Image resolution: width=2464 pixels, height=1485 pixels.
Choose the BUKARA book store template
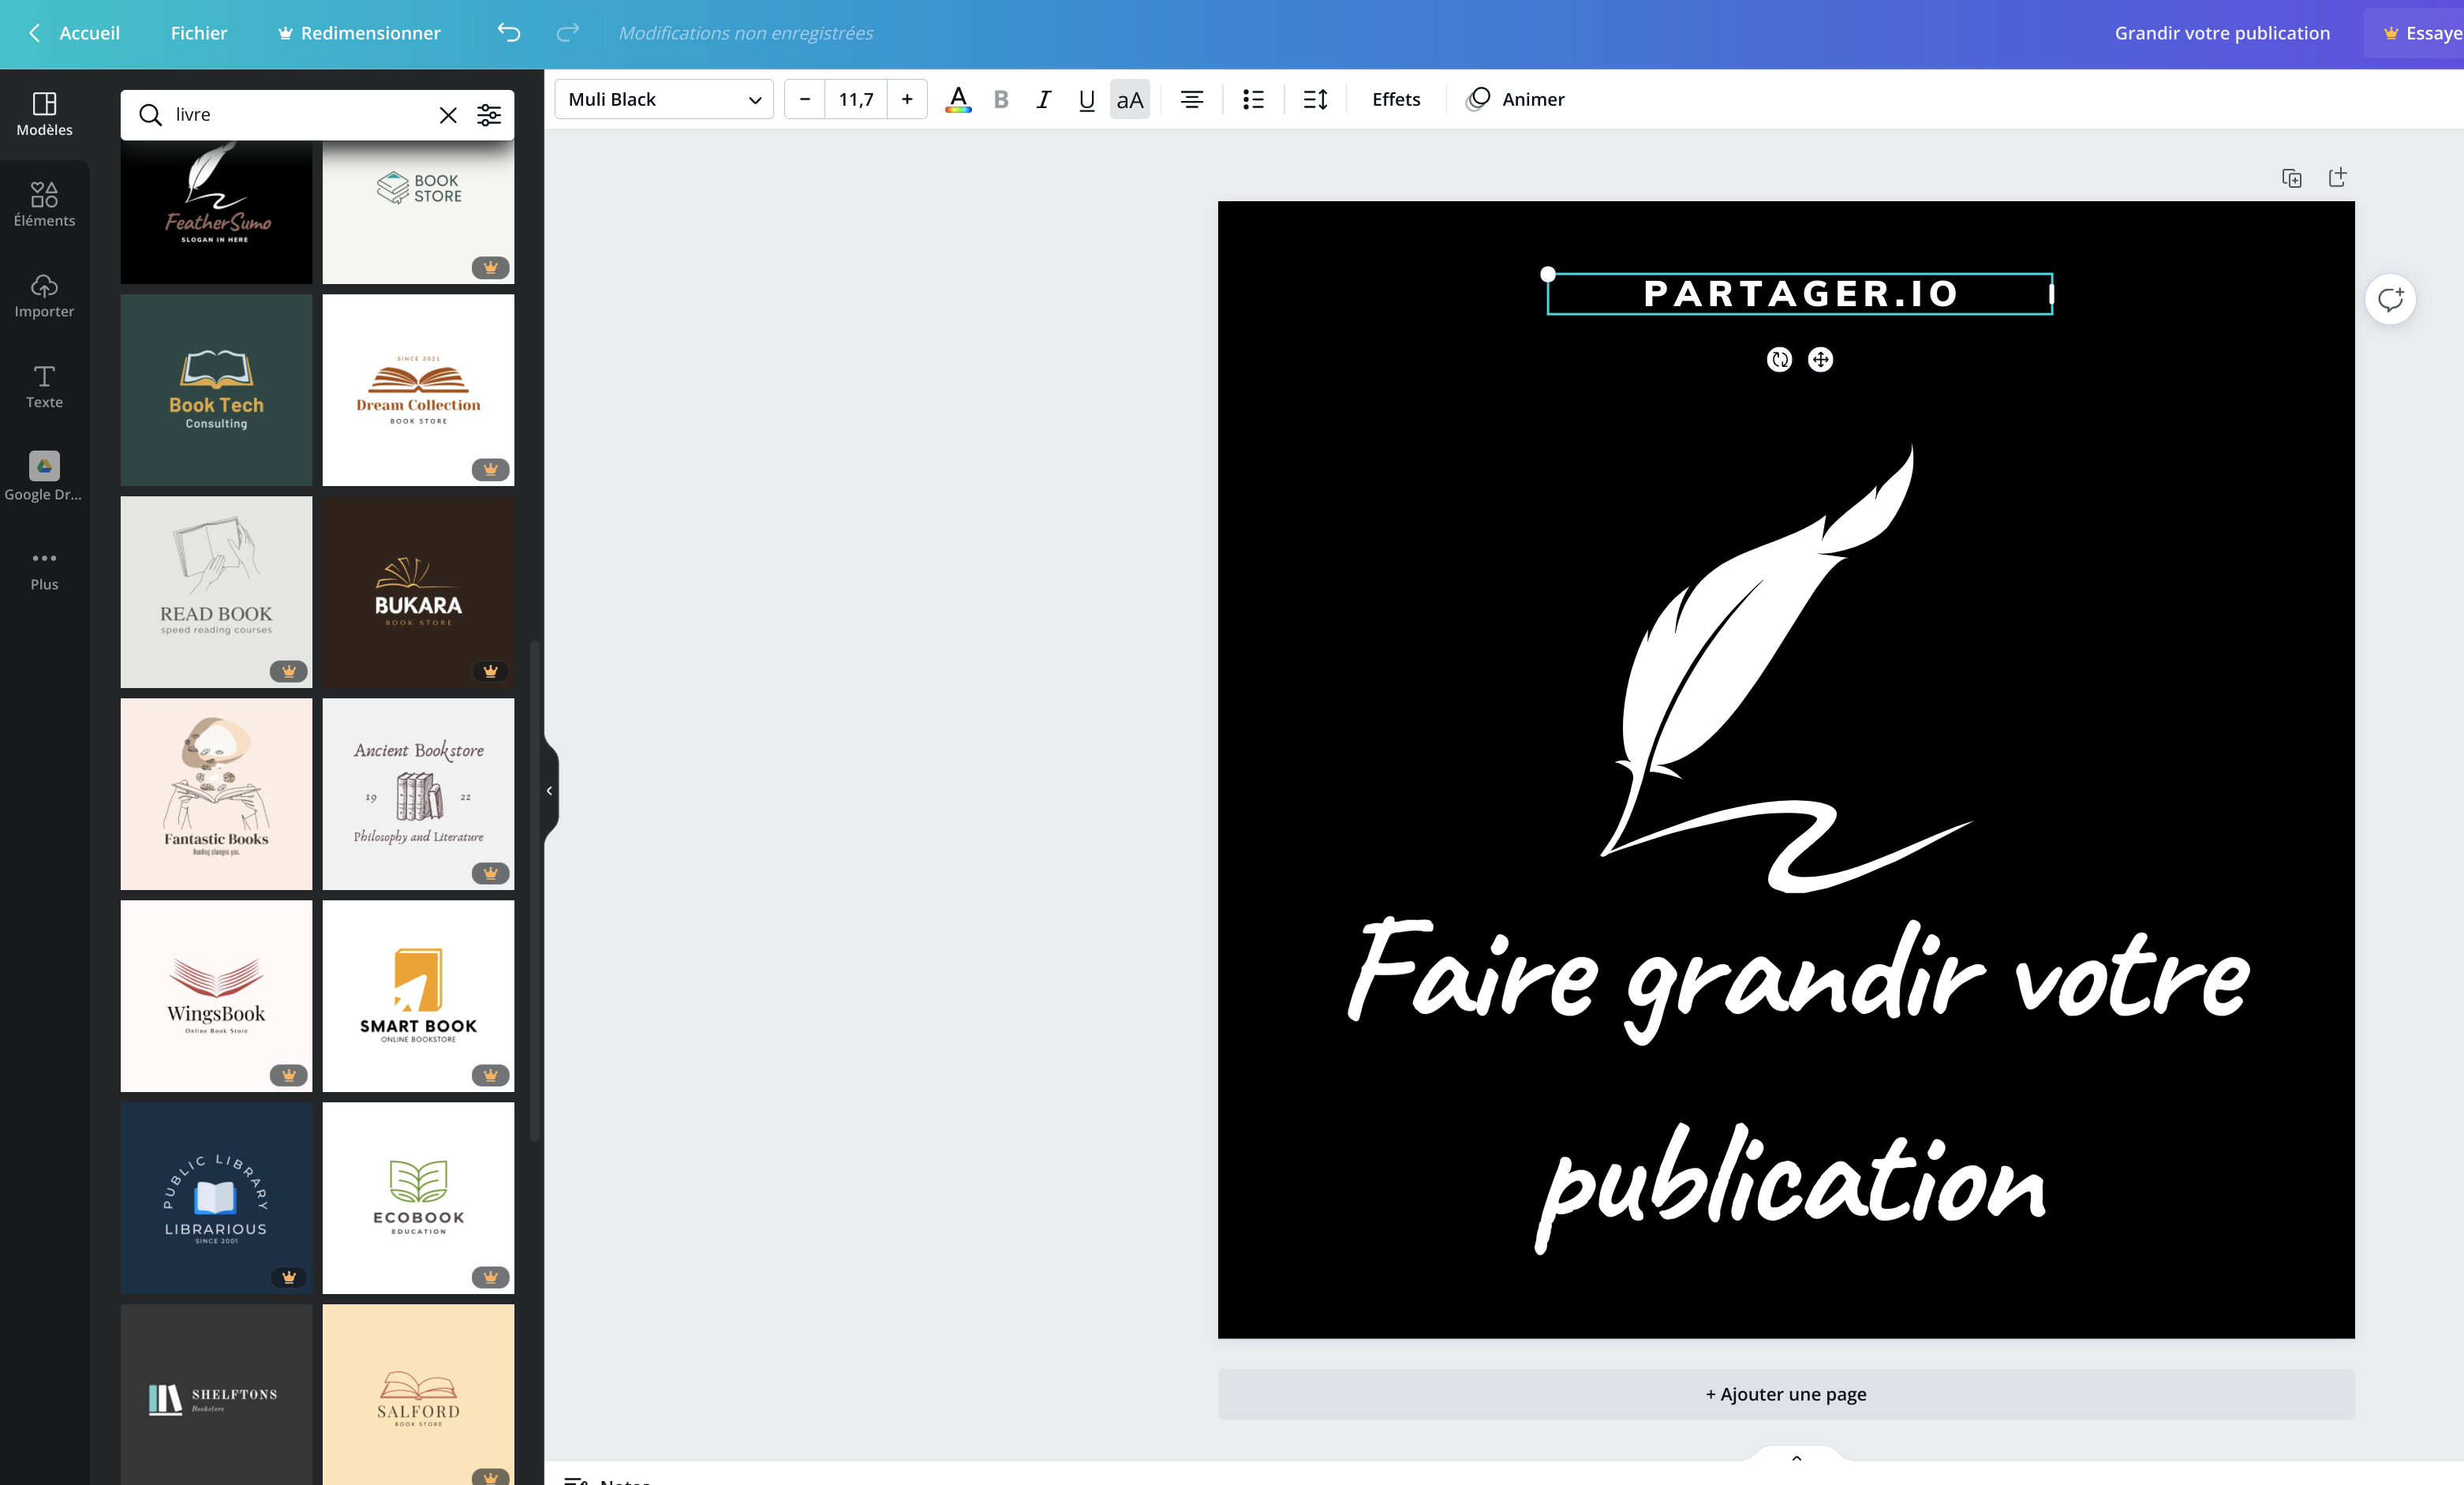pyautogui.click(x=418, y=592)
